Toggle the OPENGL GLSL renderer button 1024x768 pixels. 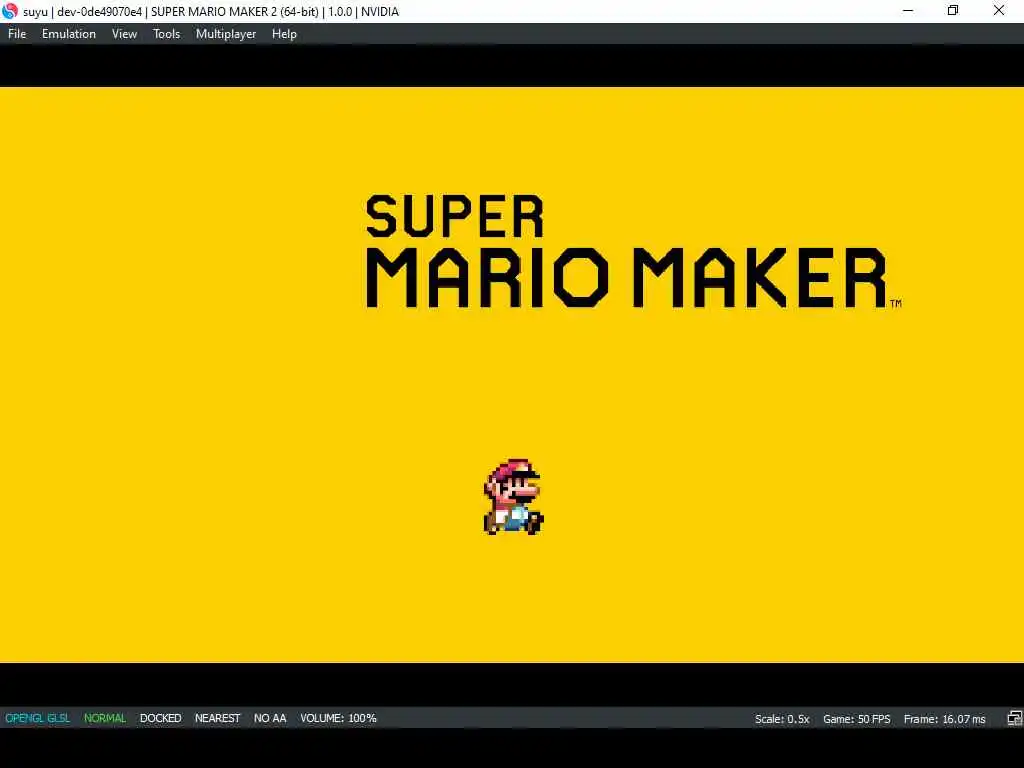point(38,718)
